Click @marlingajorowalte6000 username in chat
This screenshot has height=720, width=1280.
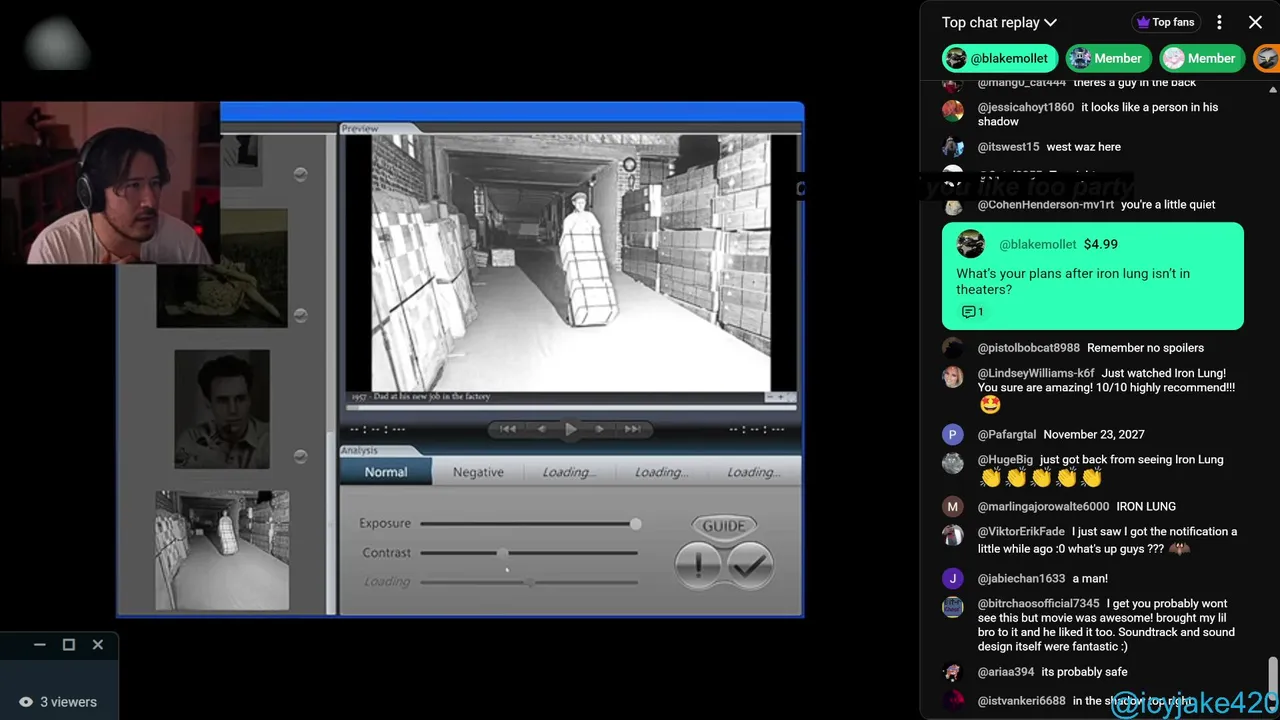[x=1043, y=507]
